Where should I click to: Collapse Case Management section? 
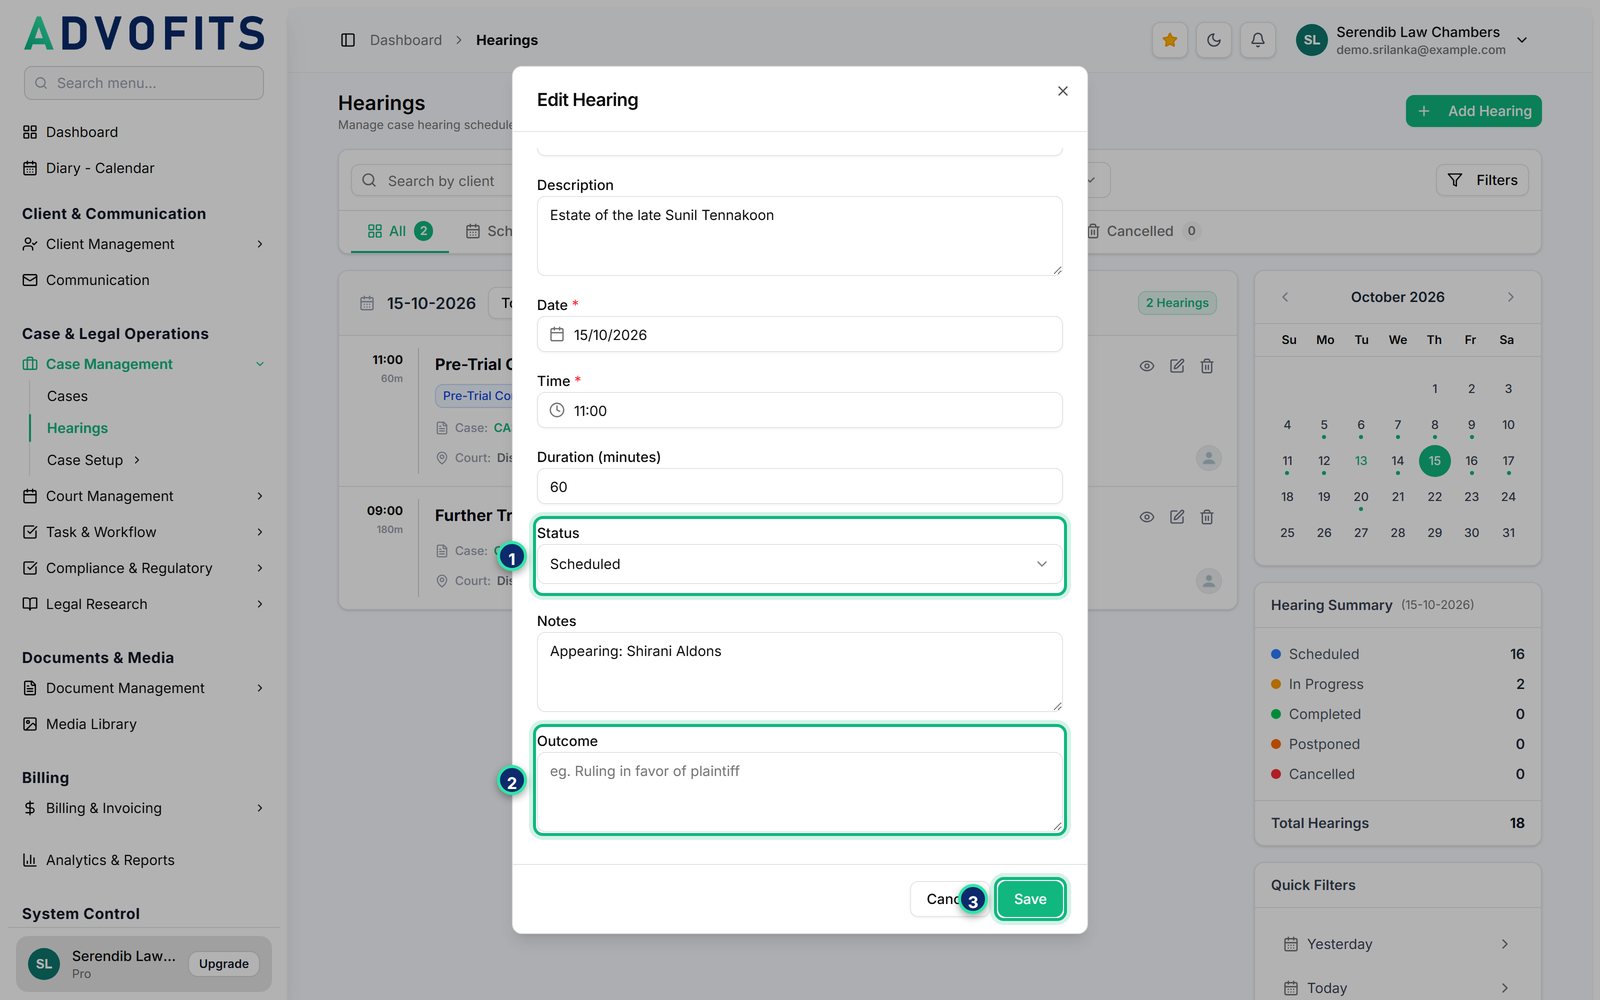coord(144,364)
